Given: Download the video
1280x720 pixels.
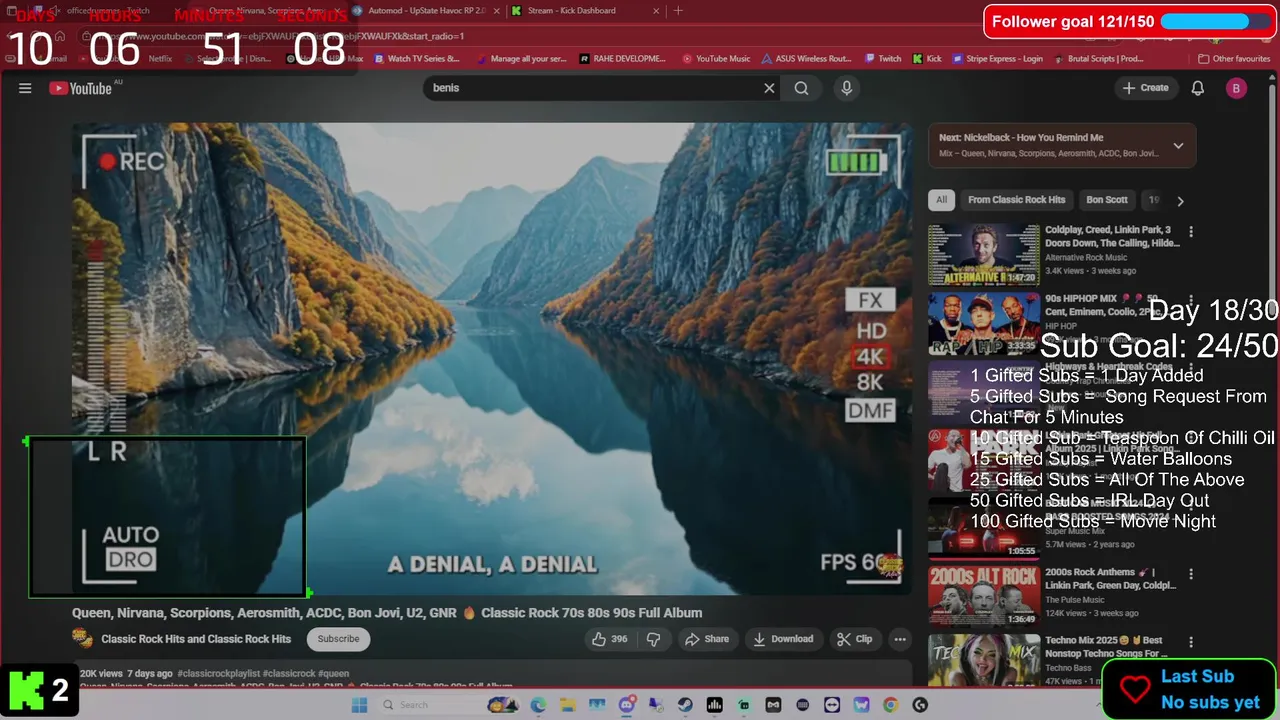Looking at the screenshot, I should click(x=783, y=639).
